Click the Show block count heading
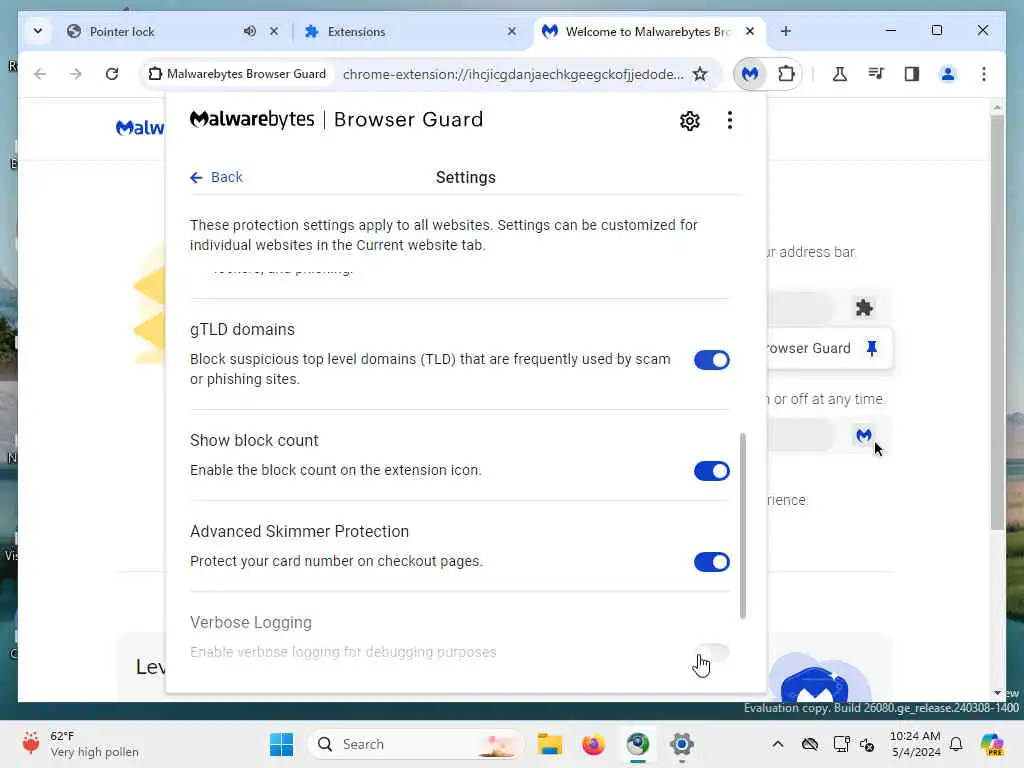 coord(254,441)
